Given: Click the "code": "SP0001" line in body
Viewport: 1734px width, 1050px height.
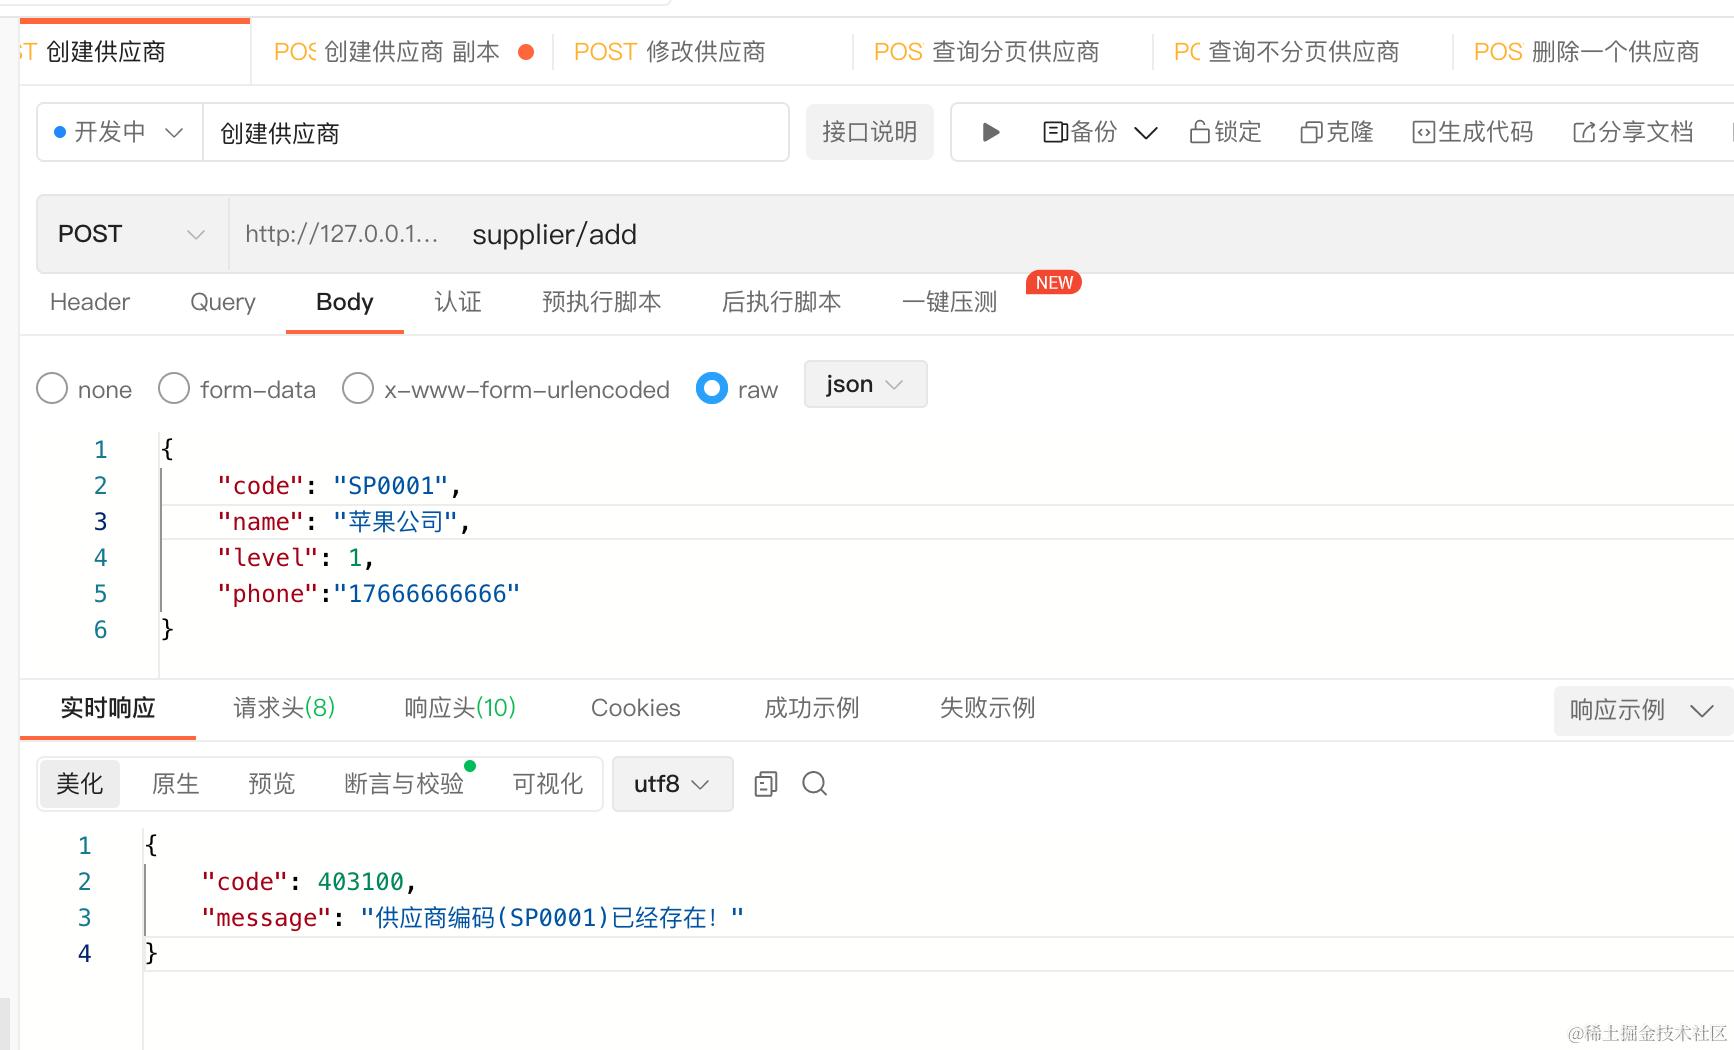Looking at the screenshot, I should (340, 486).
